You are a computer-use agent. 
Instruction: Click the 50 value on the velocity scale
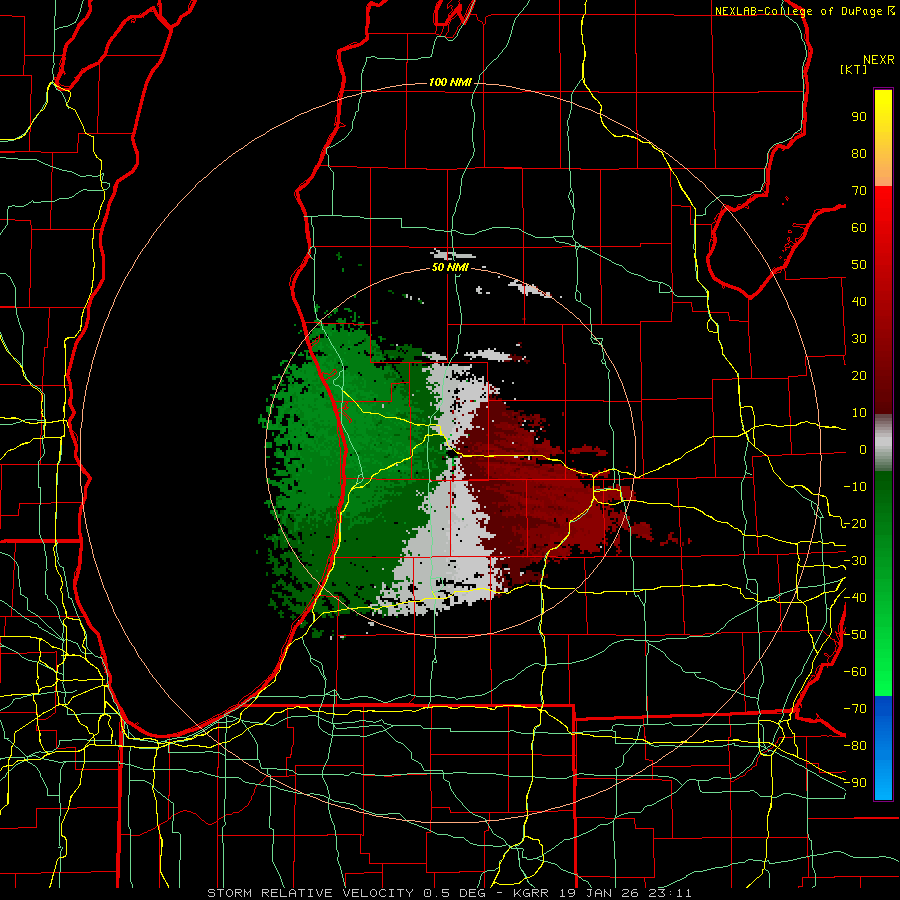pos(859,265)
